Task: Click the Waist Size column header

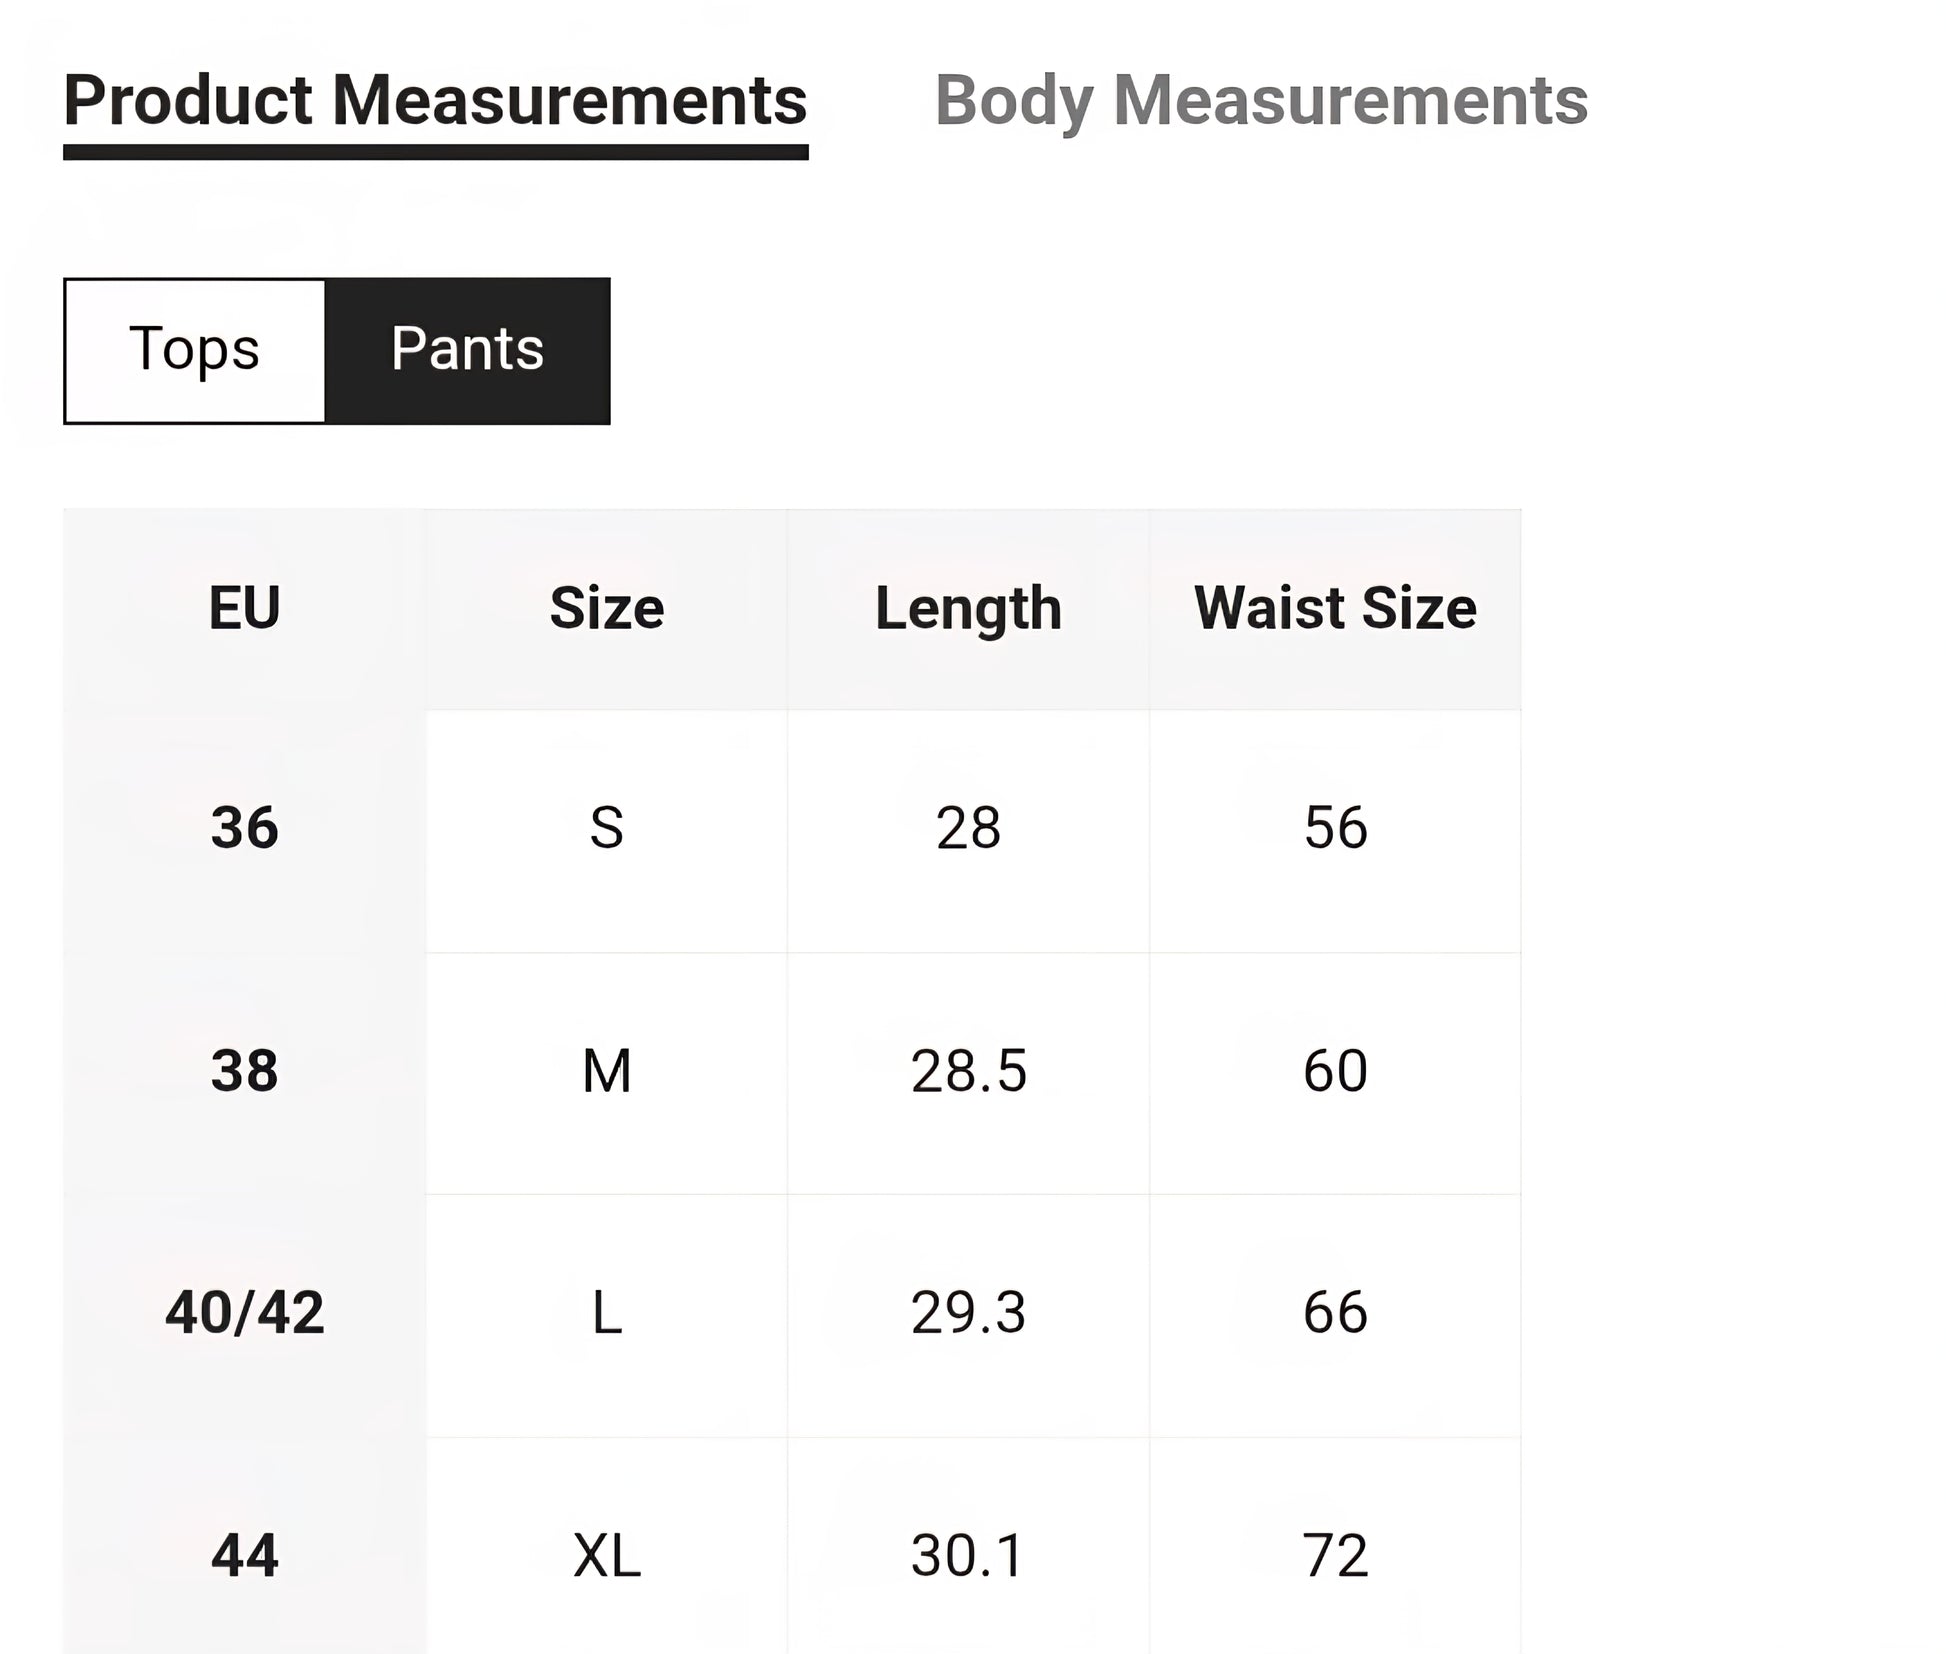Action: click(1335, 608)
